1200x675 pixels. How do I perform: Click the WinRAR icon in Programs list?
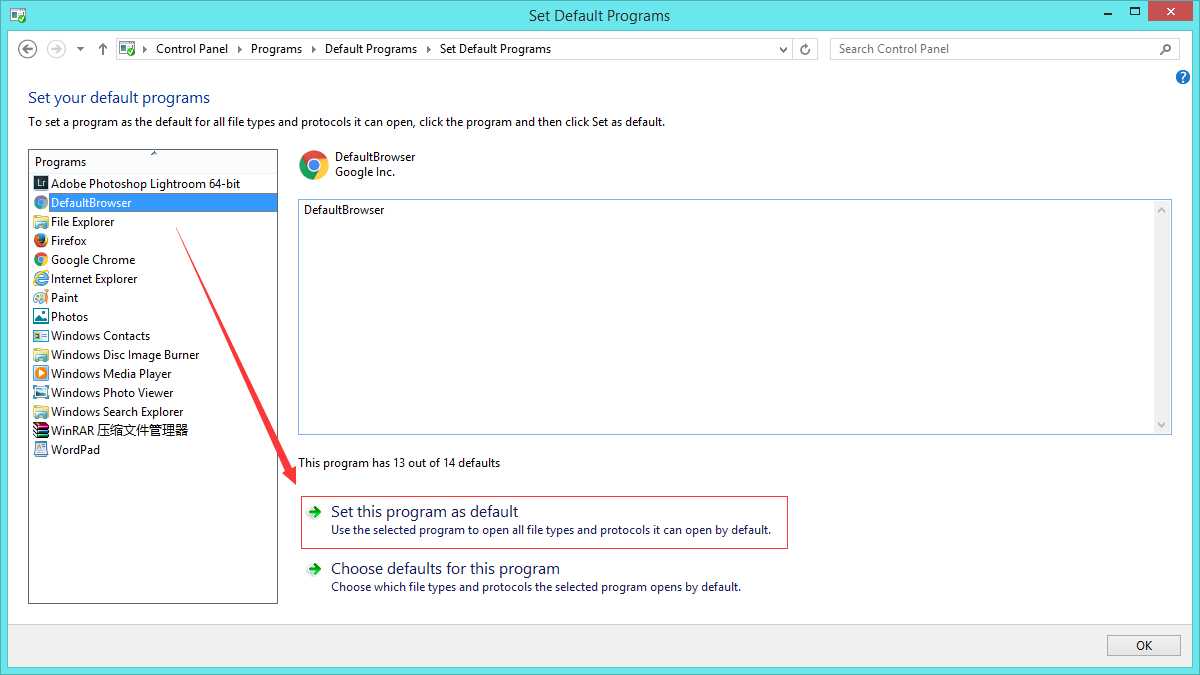tap(41, 431)
